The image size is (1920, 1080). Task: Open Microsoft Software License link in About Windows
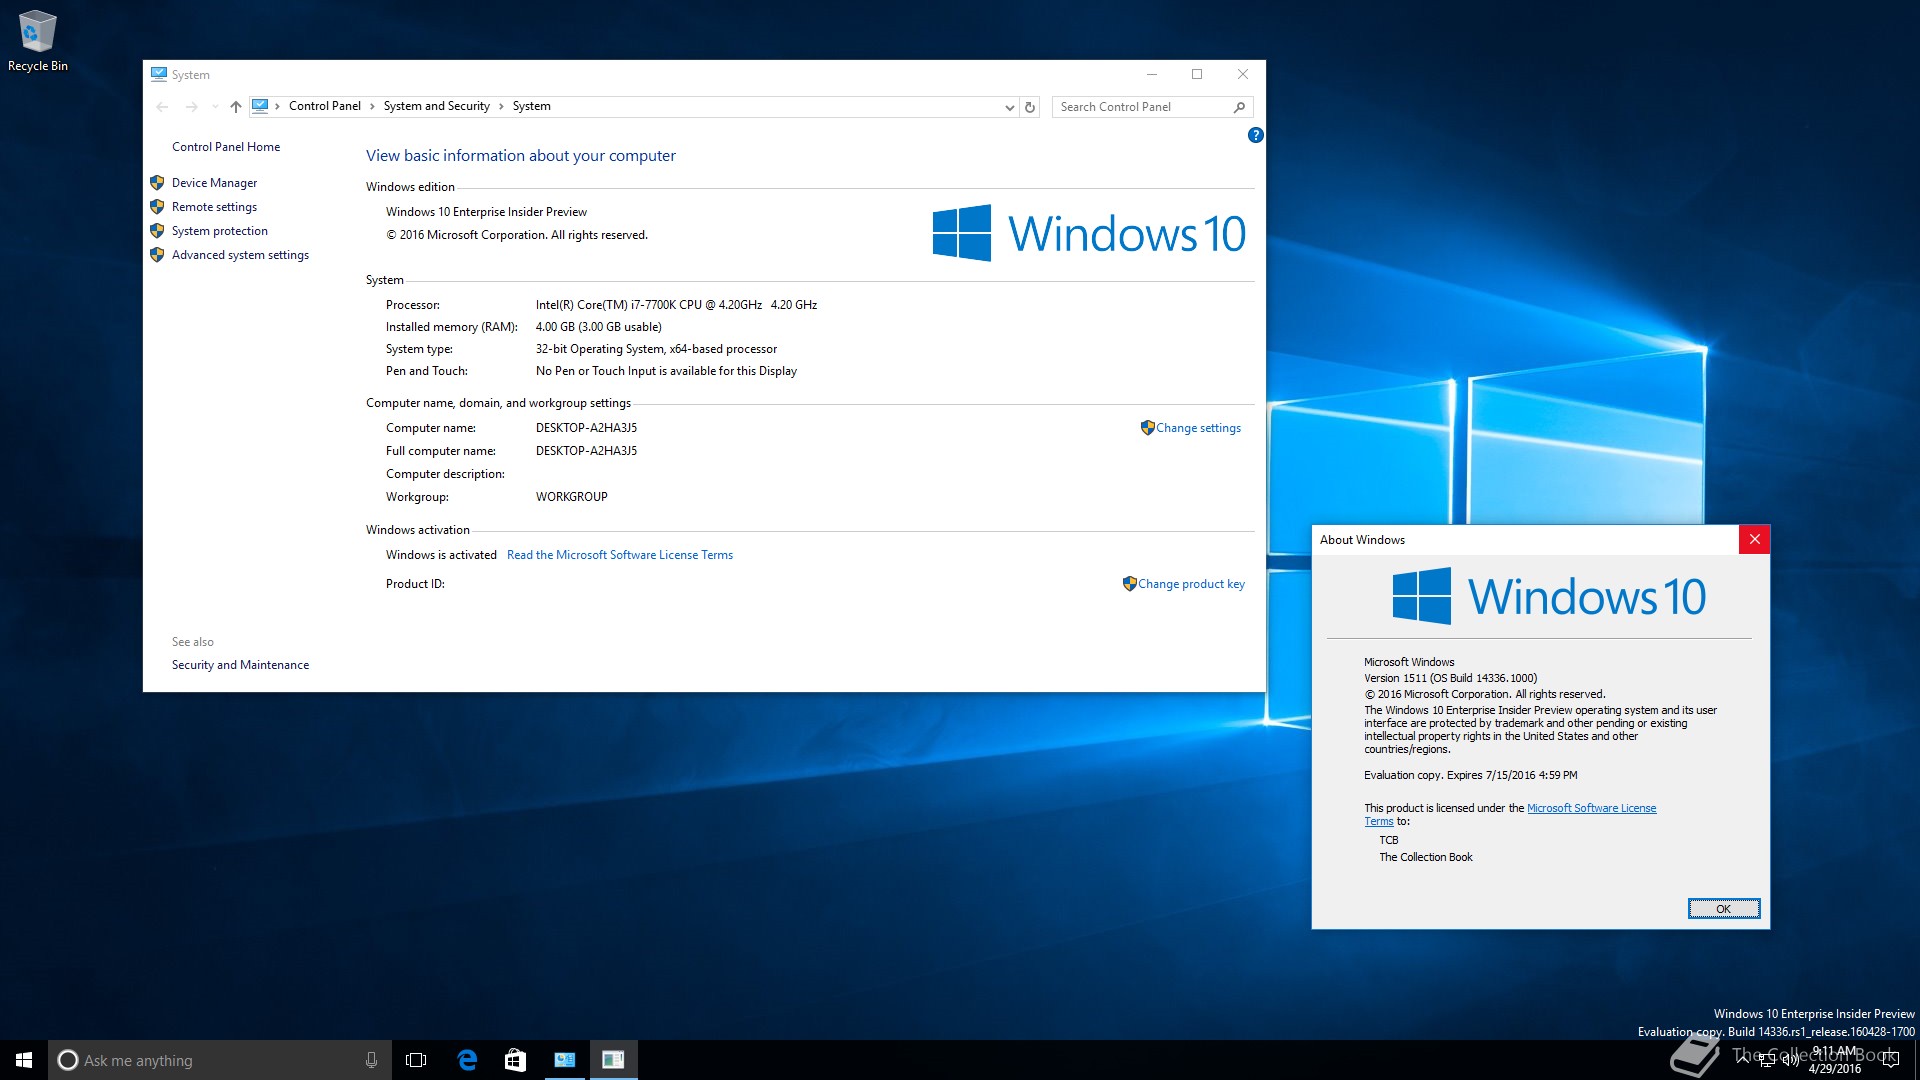(1591, 808)
